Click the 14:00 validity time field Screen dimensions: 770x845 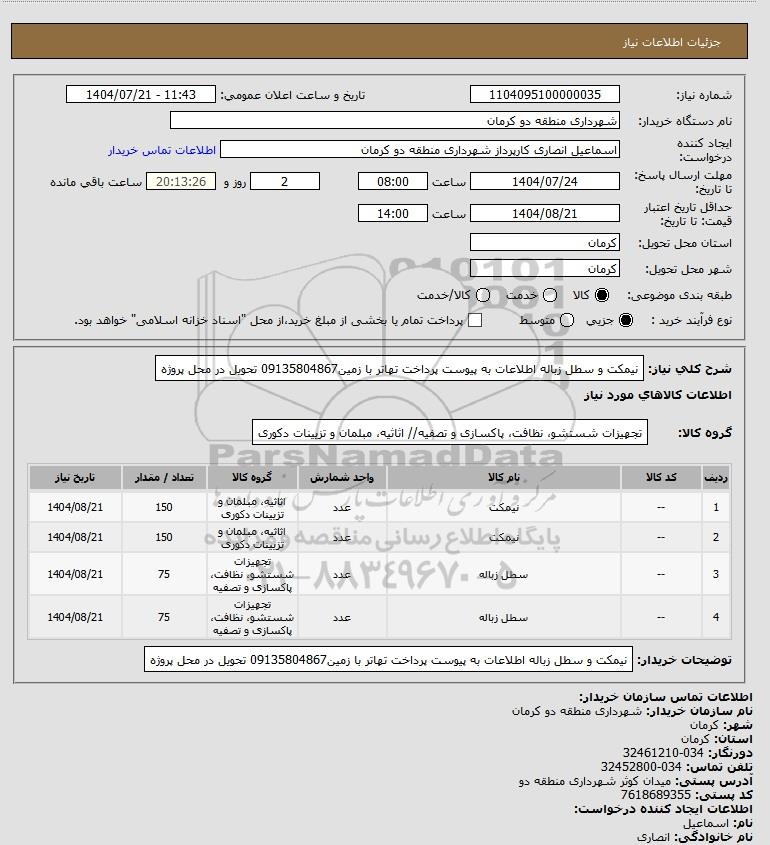tap(393, 213)
